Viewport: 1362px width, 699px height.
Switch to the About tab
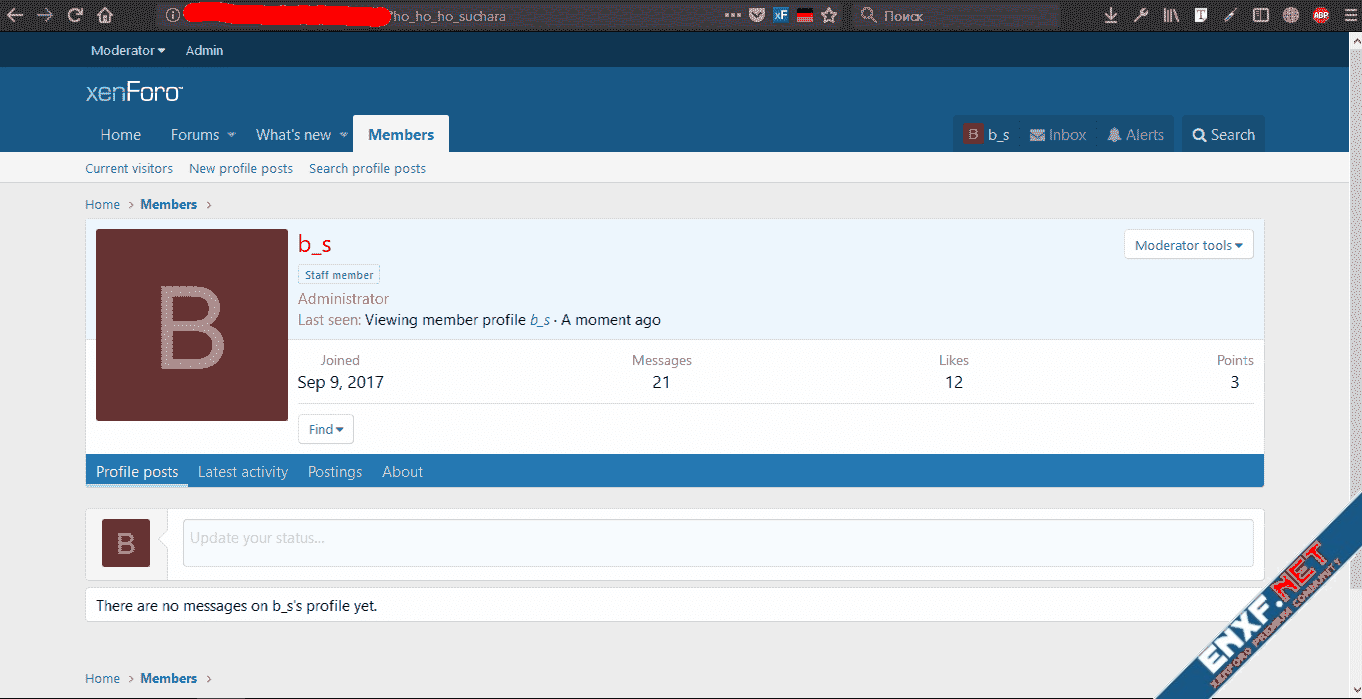(x=402, y=472)
